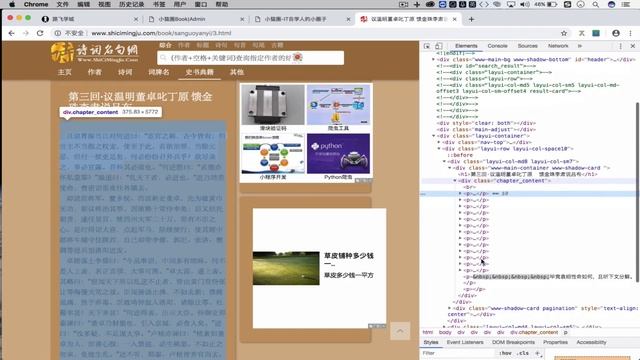Click the not-secure site info icon
This screenshot has width=640, height=360.
click(x=58, y=33)
